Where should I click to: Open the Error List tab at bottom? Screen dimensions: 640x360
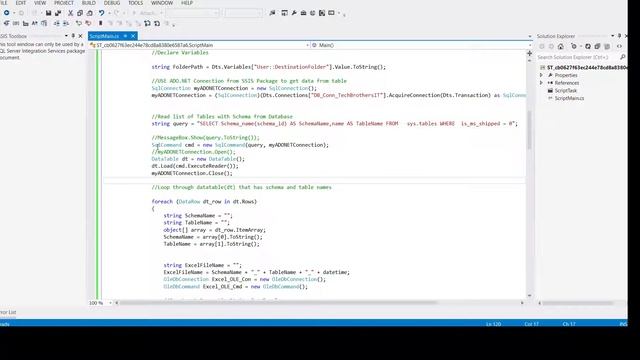tap(8, 312)
